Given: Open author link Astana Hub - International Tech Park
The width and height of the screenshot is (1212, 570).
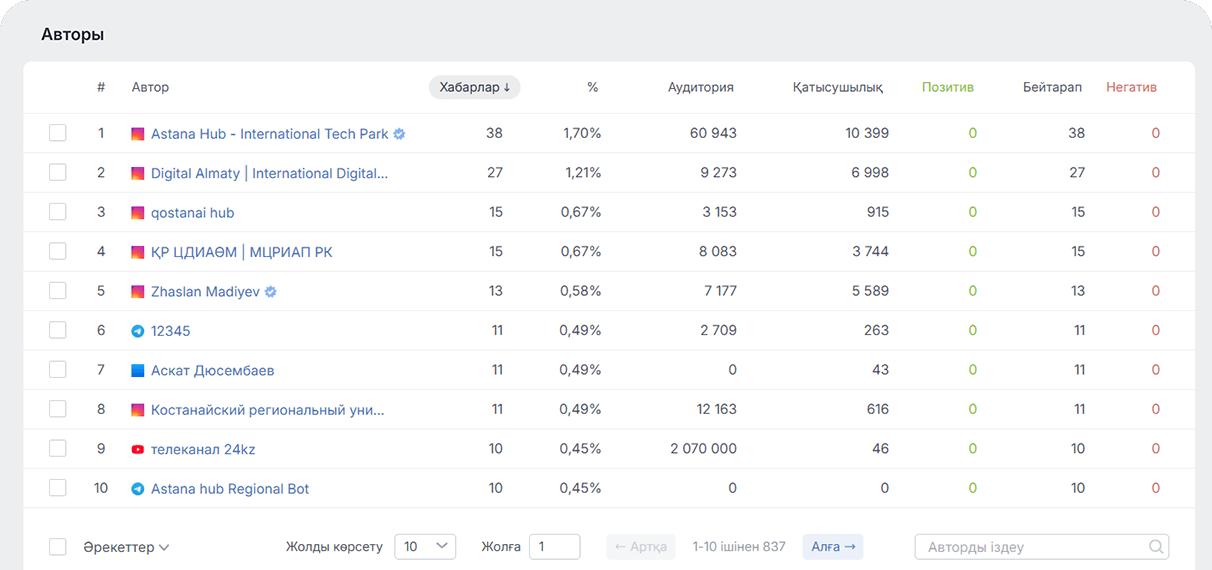Looking at the screenshot, I should coord(270,134).
